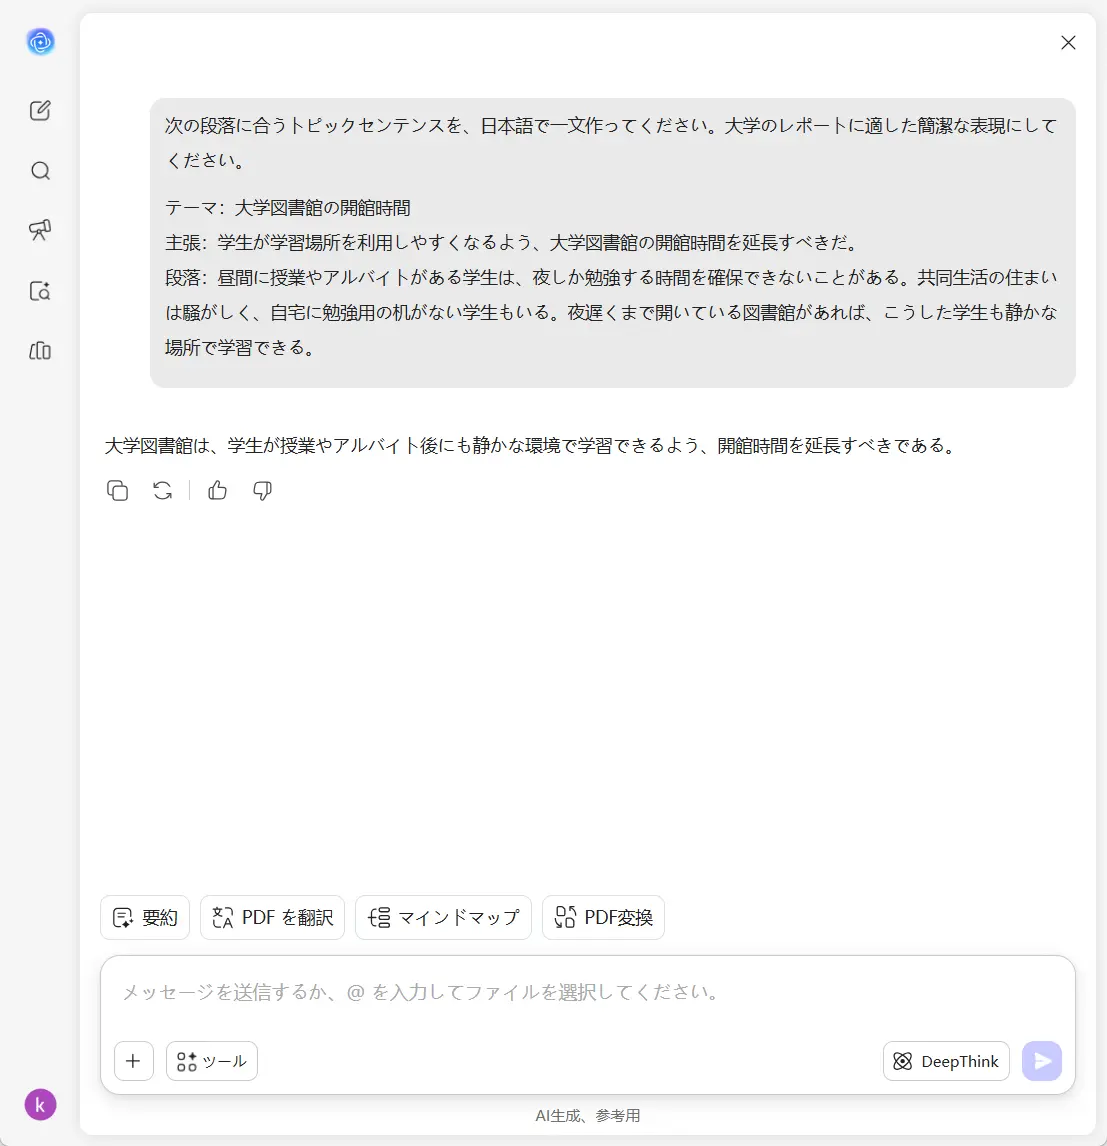Open the ツール tools menu
This screenshot has width=1107, height=1146.
click(x=212, y=1060)
